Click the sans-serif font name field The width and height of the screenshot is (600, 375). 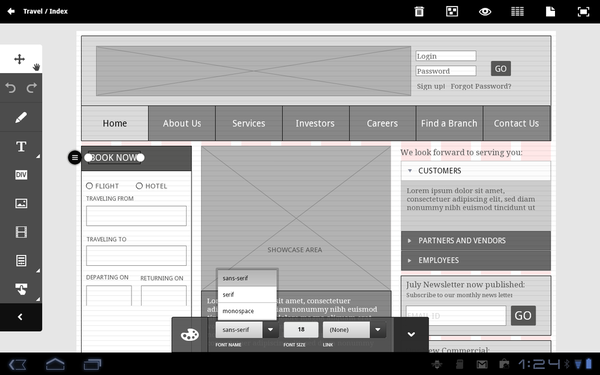(x=239, y=329)
